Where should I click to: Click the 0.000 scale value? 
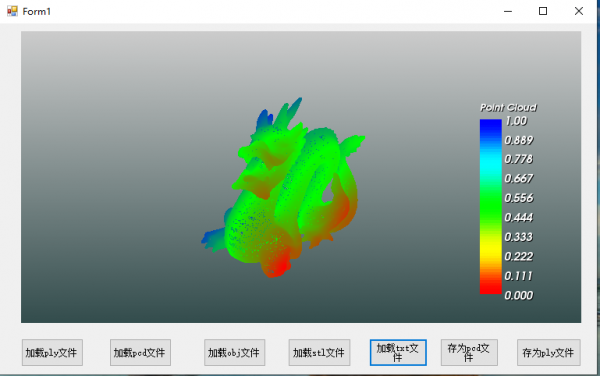point(518,295)
